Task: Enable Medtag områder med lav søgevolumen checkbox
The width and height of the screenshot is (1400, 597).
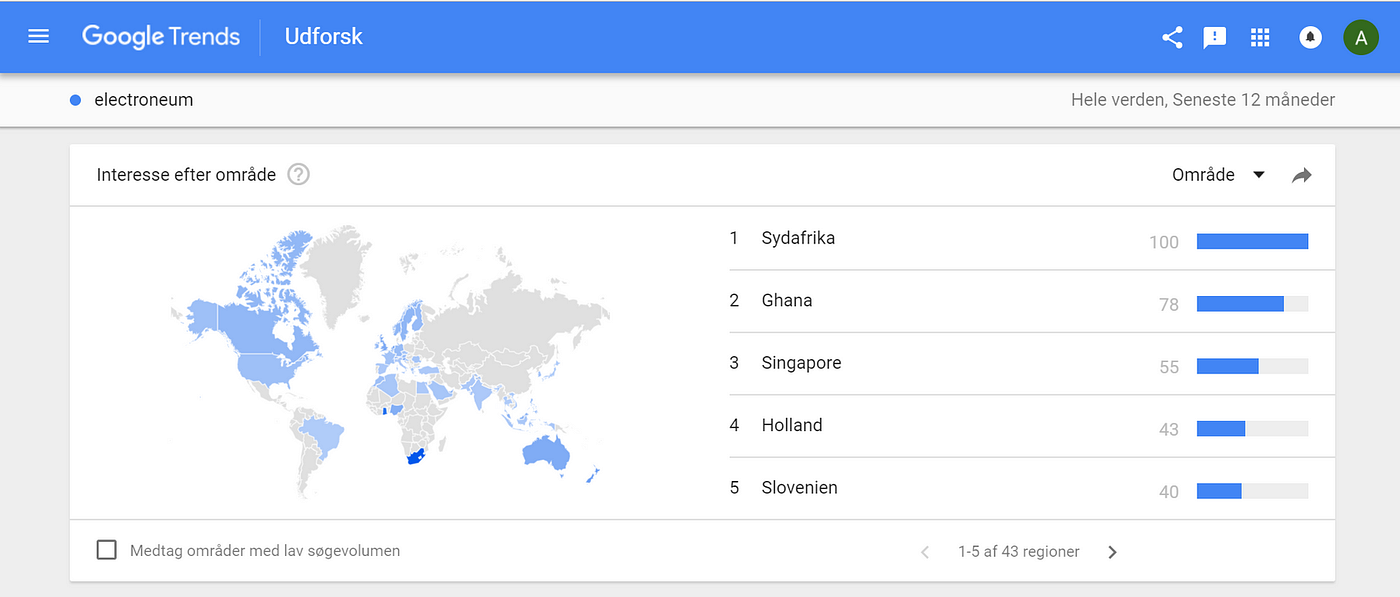Action: pos(107,550)
